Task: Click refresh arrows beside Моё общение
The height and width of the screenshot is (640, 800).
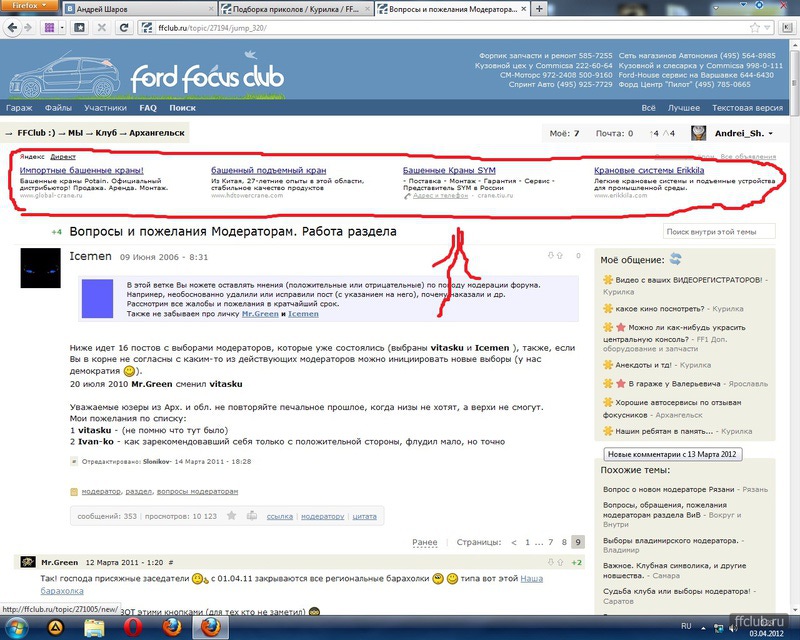Action: coord(676,259)
